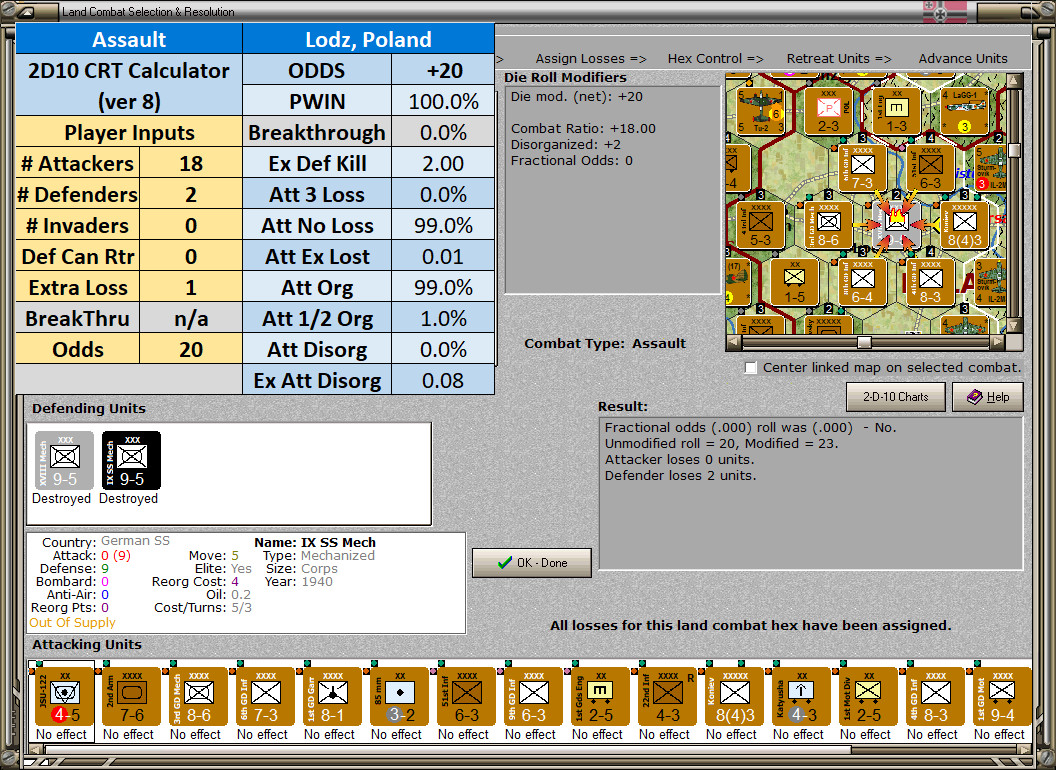Select the destroyed XVIII Mech defending unit
1056x770 pixels.
click(x=65, y=460)
